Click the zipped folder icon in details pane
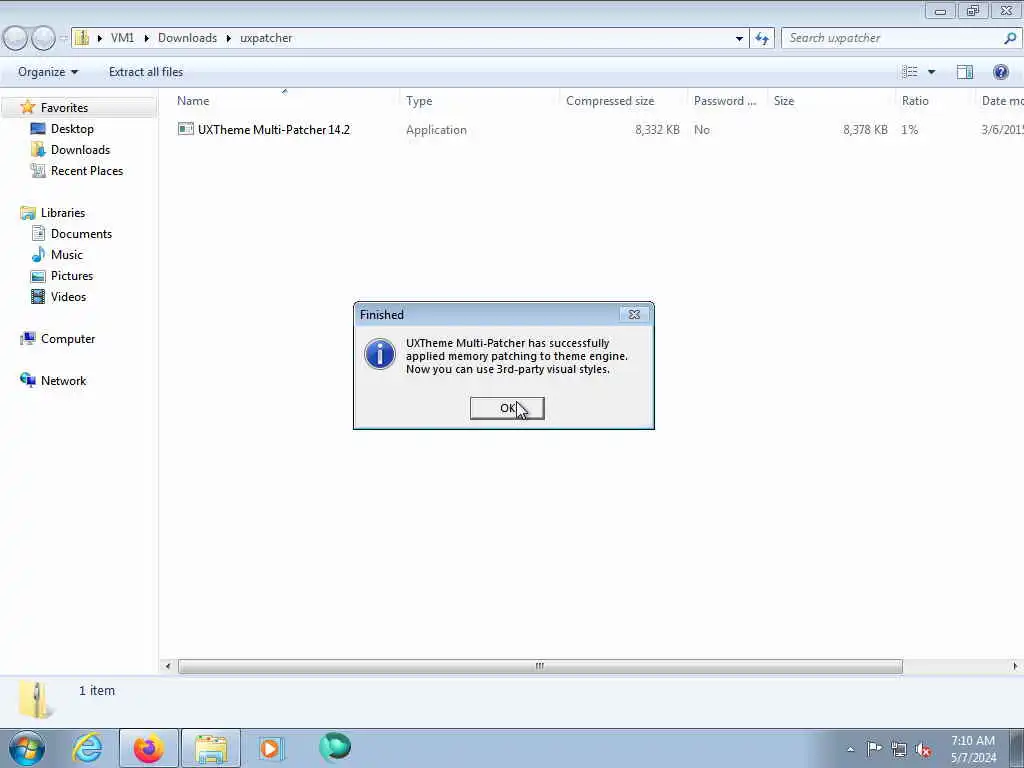 [x=35, y=699]
